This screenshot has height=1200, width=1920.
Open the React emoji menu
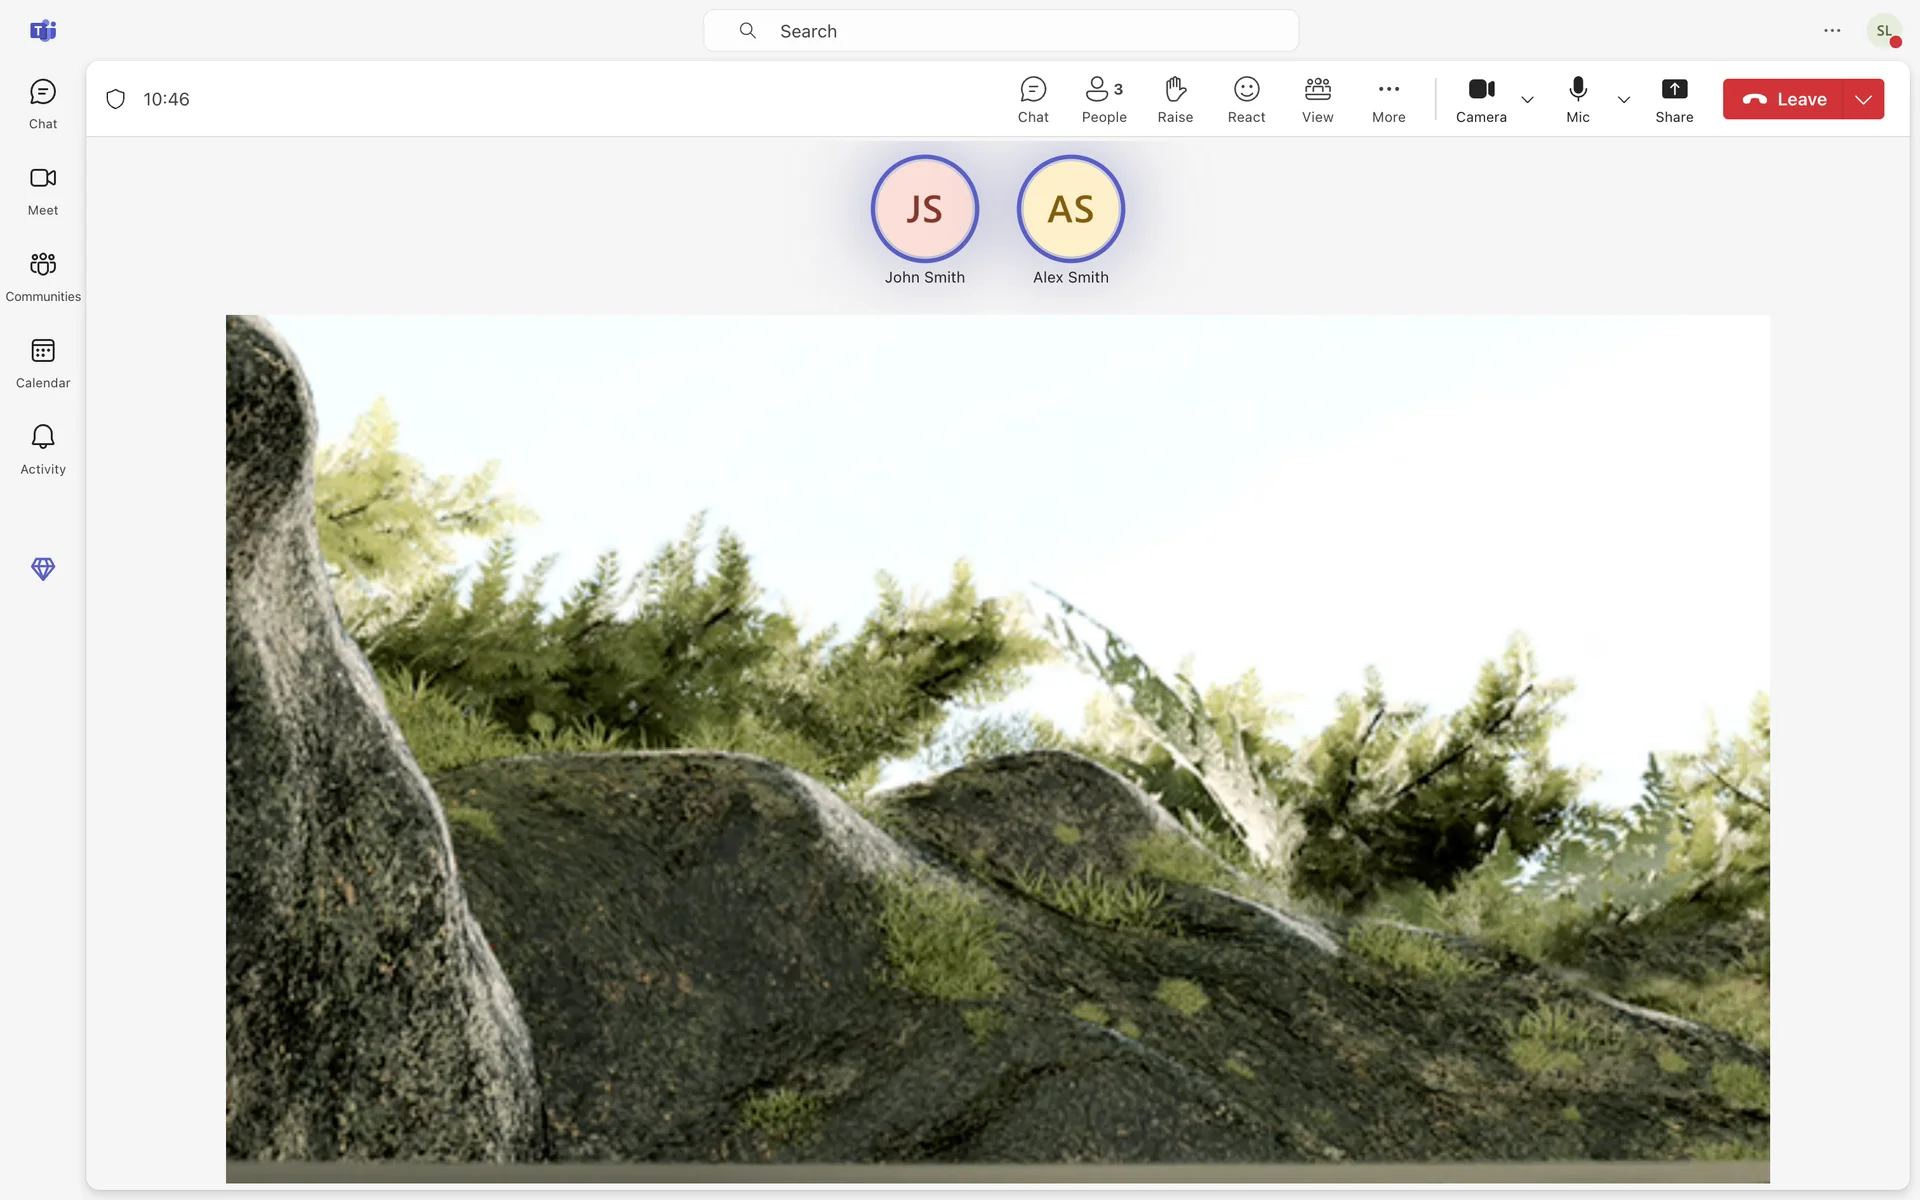tap(1246, 99)
